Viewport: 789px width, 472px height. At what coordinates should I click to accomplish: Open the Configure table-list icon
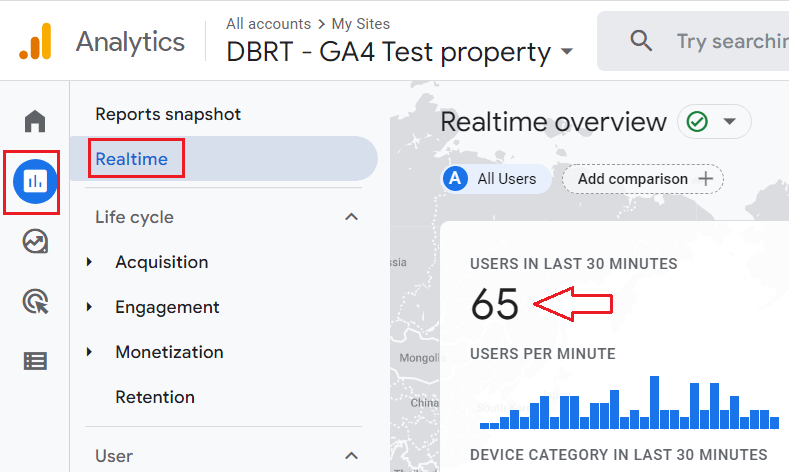[x=35, y=361]
